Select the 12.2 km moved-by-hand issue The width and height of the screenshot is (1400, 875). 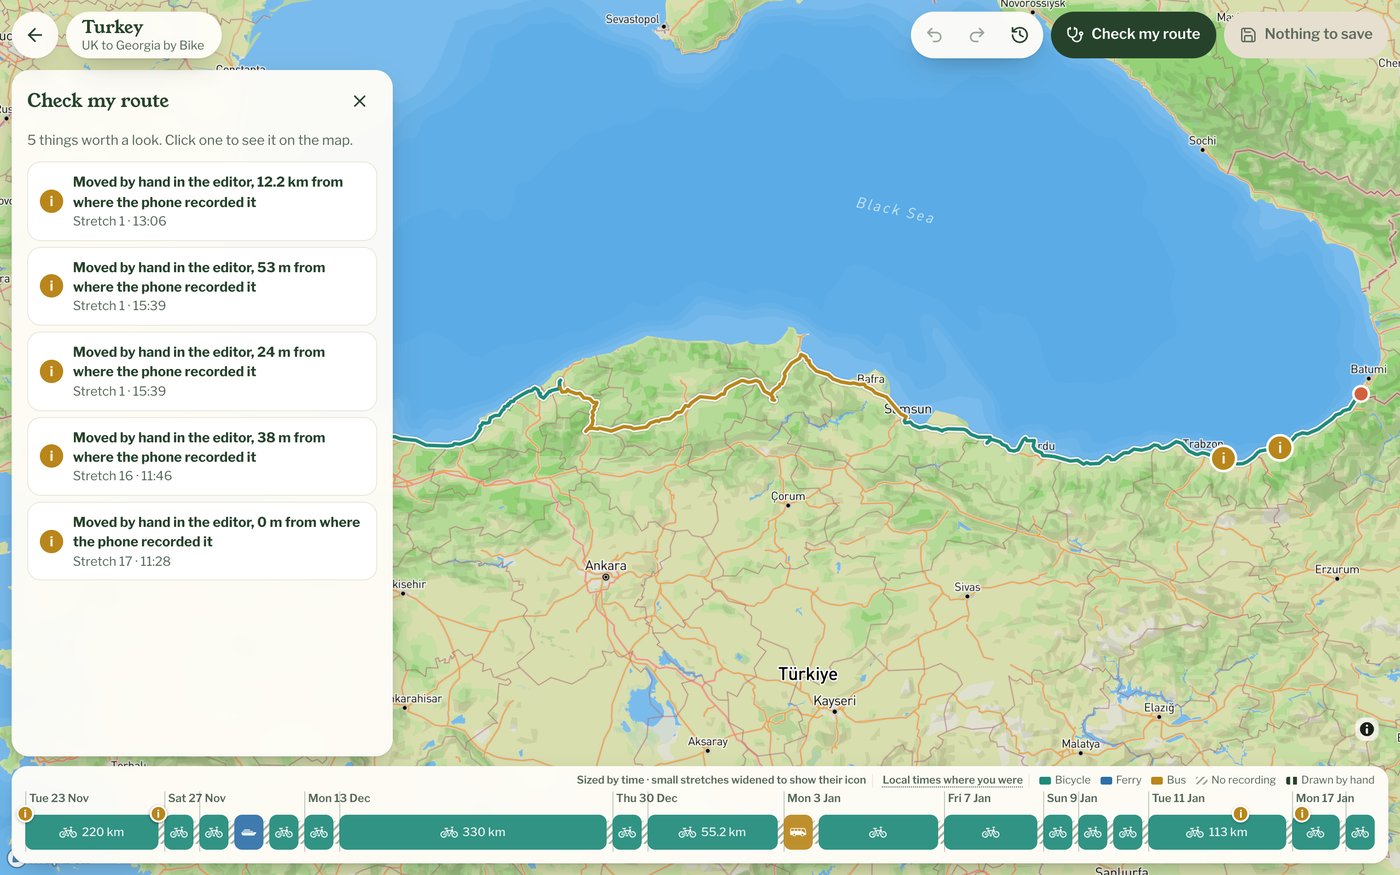(202, 201)
